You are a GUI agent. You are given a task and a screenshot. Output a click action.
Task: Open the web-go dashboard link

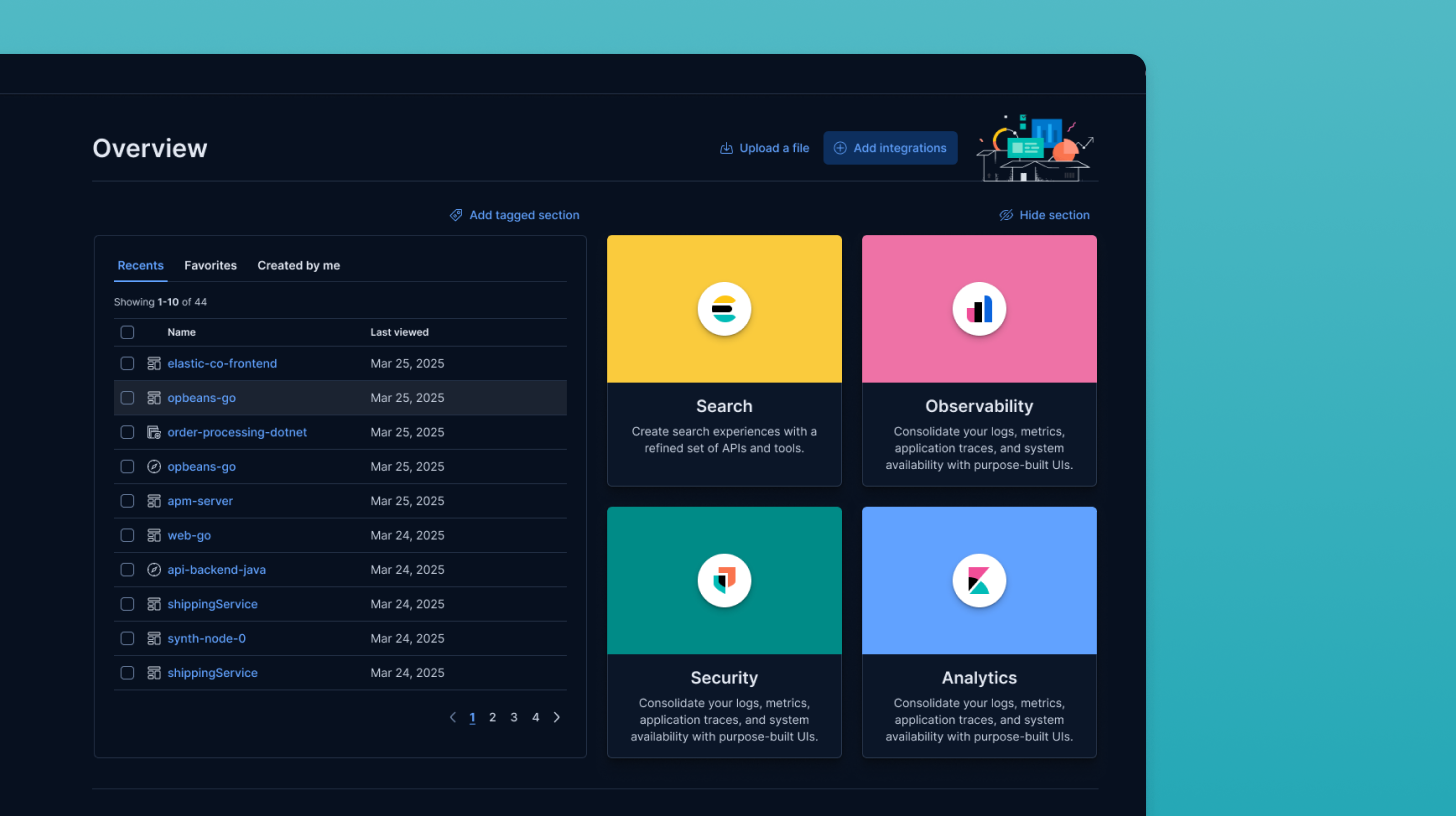click(x=189, y=535)
